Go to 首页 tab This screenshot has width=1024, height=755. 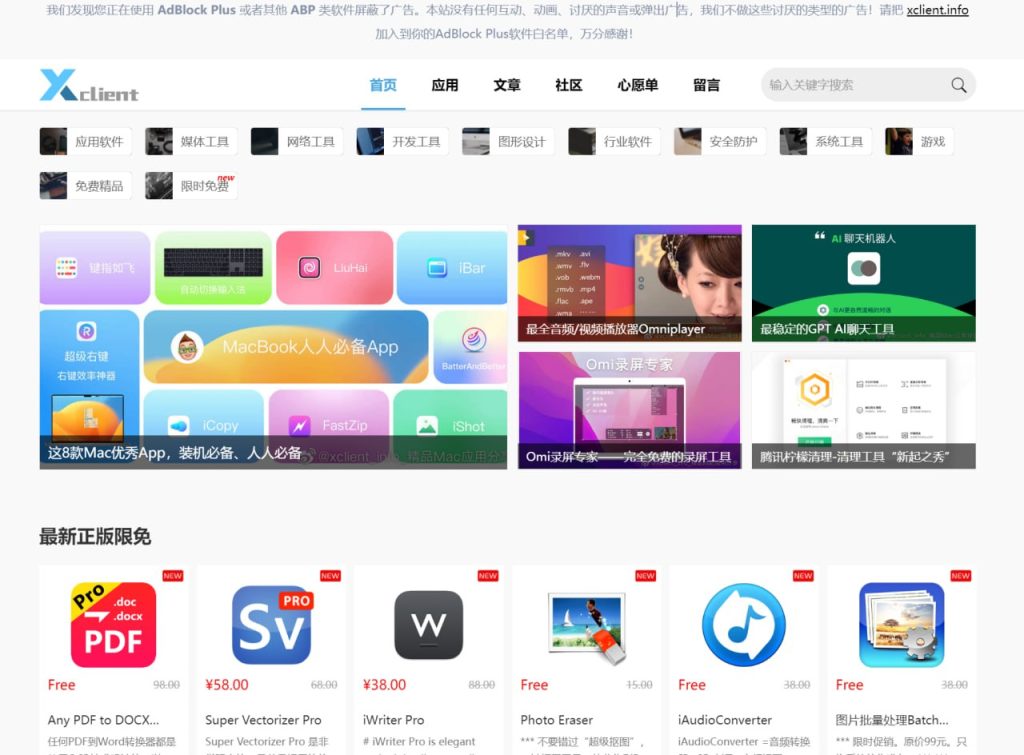[x=383, y=85]
